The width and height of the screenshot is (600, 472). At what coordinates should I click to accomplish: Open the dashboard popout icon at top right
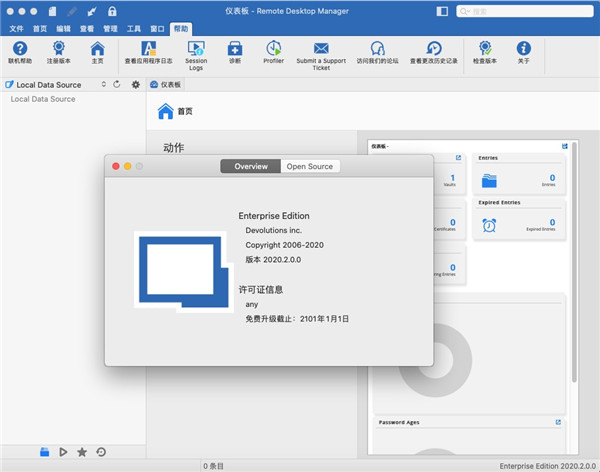[x=564, y=146]
